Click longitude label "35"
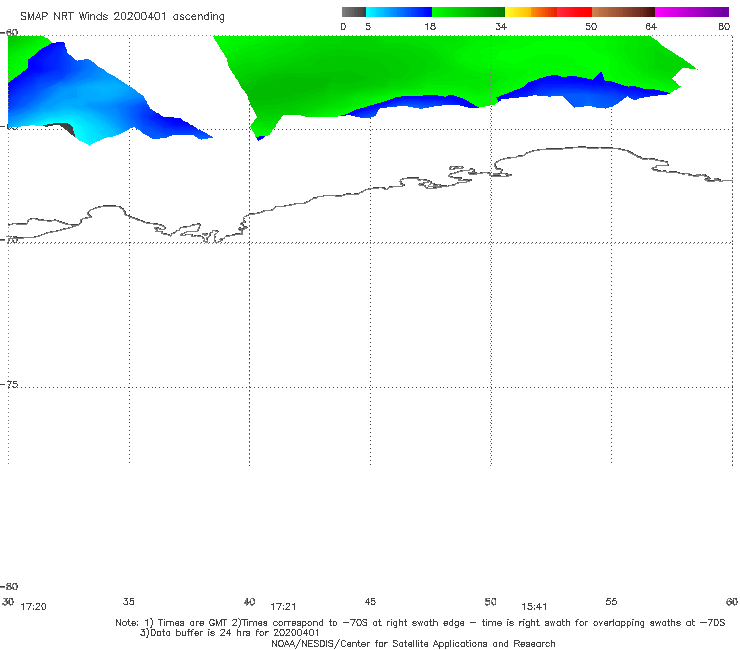The width and height of the screenshot is (740, 650). pos(128,601)
